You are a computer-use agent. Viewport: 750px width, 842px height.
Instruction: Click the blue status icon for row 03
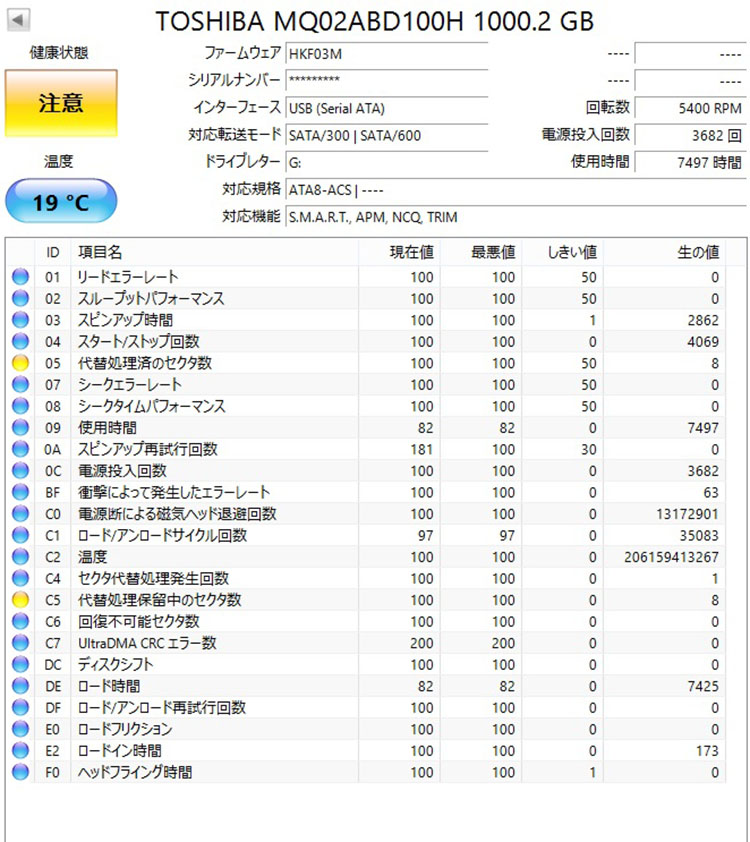click(20, 320)
